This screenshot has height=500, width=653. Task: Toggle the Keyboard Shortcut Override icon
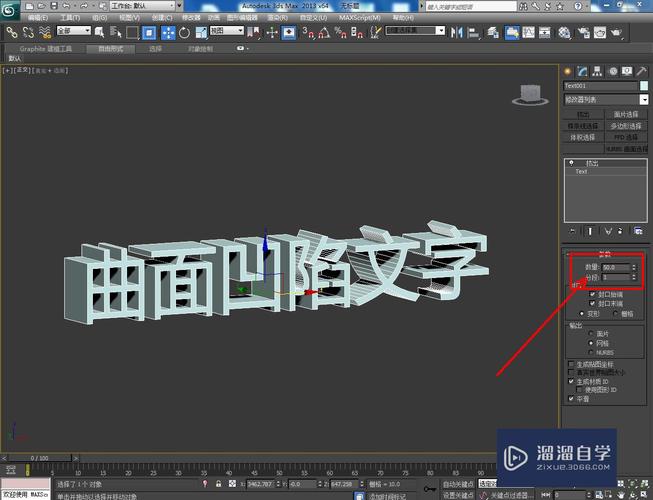tap(289, 32)
